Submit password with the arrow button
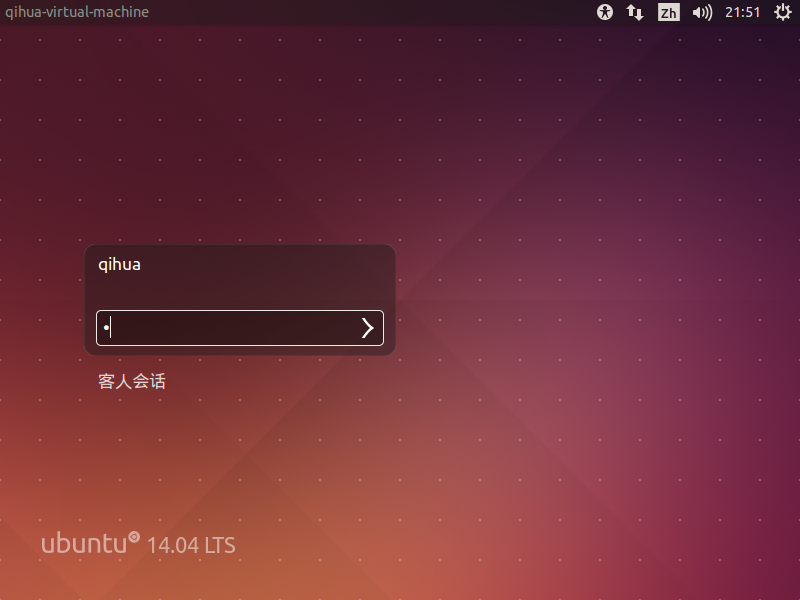800x600 pixels. pos(368,328)
